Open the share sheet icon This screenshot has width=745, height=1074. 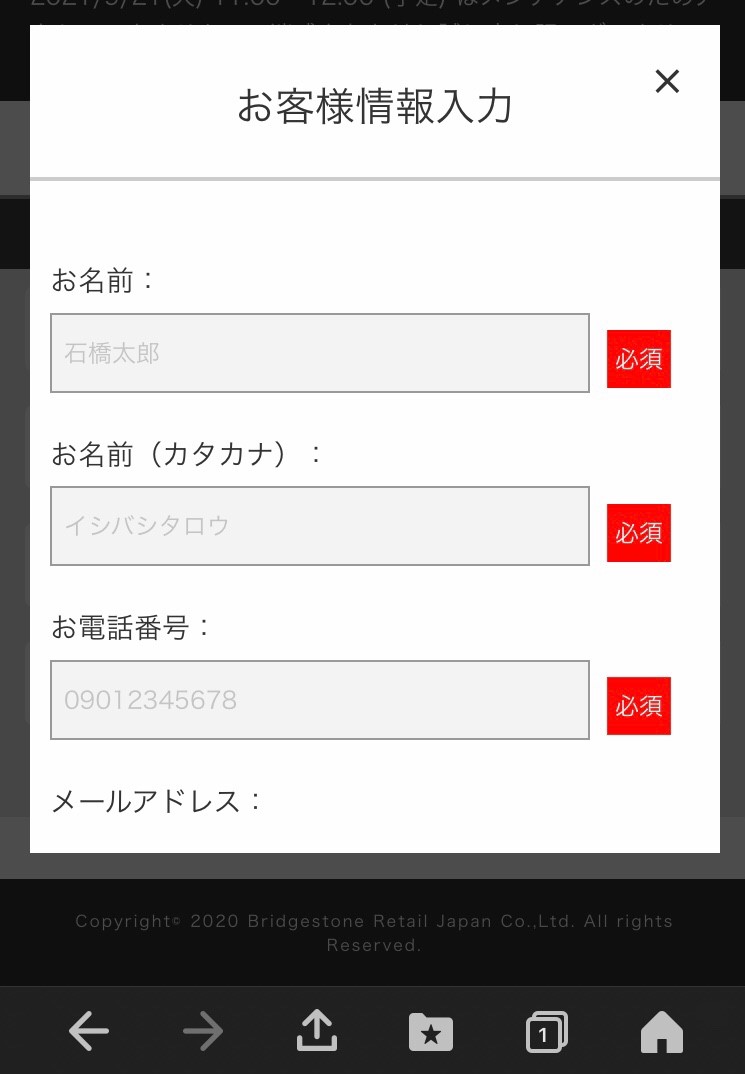coord(317,1031)
